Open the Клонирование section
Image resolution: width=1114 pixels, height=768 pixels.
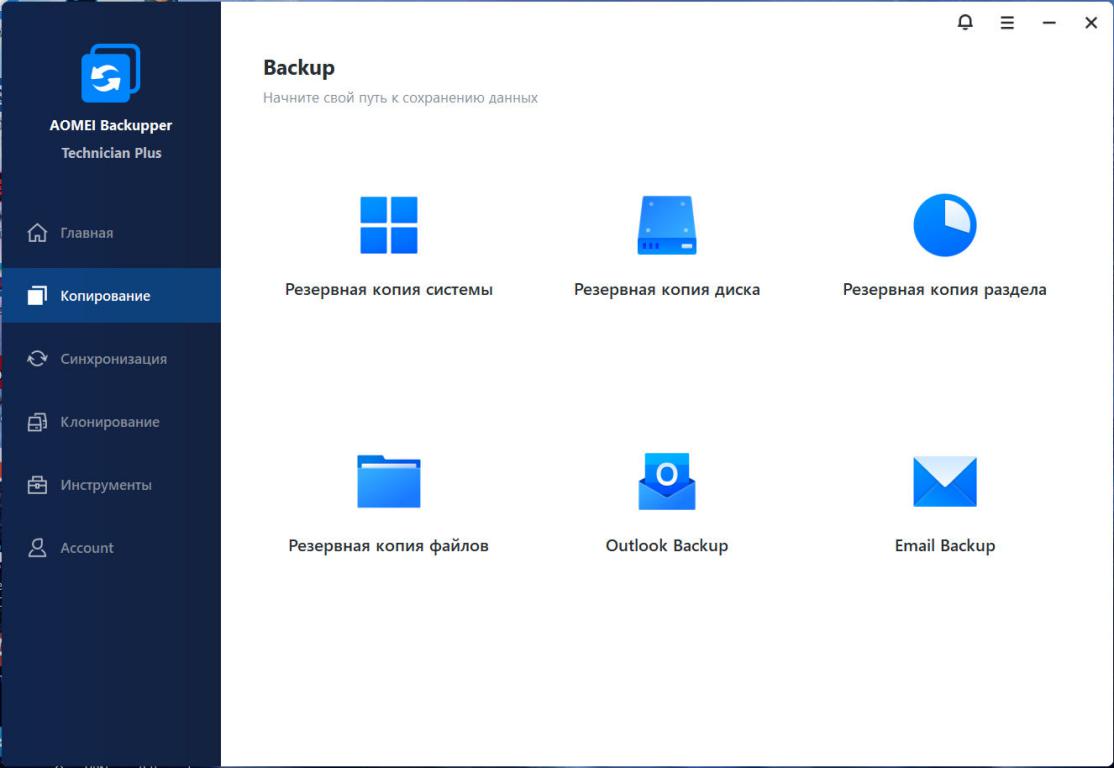pyautogui.click(x=109, y=422)
